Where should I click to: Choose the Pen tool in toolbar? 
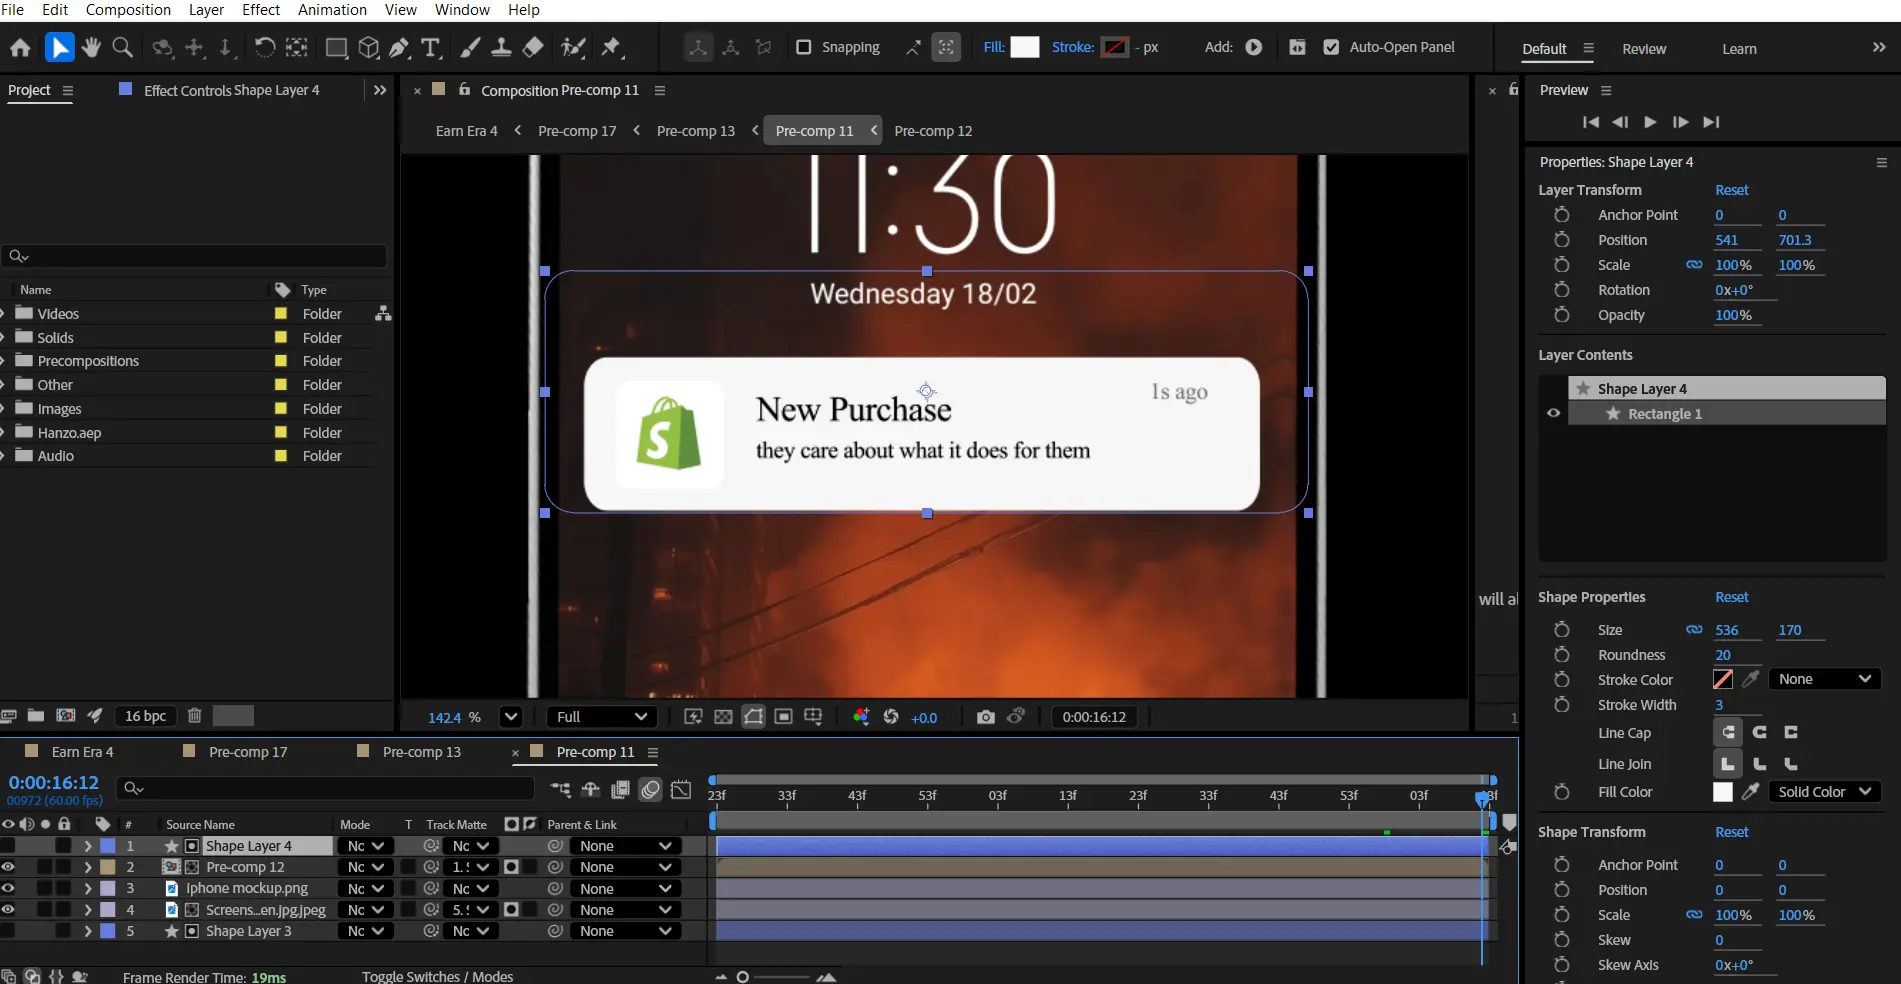click(x=399, y=47)
